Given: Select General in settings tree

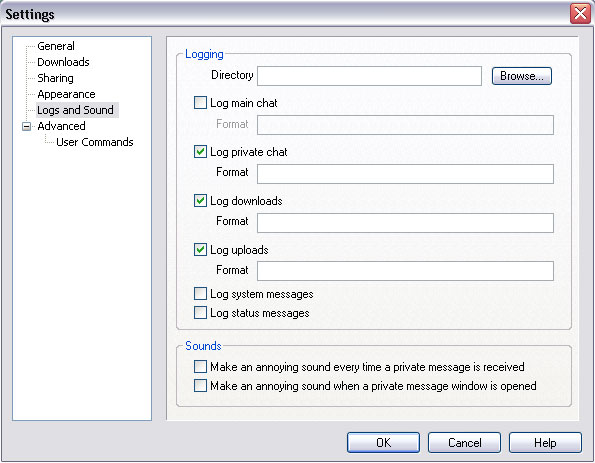Looking at the screenshot, I should pyautogui.click(x=56, y=46).
